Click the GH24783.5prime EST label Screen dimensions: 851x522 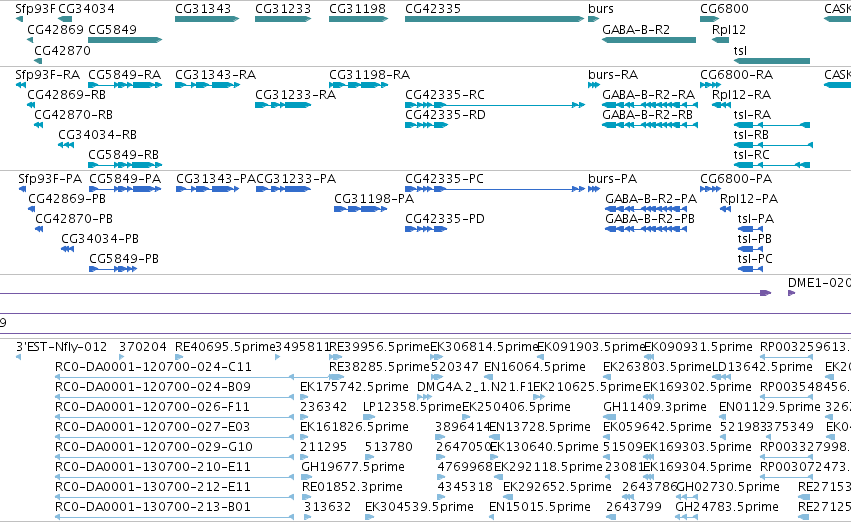point(727,507)
